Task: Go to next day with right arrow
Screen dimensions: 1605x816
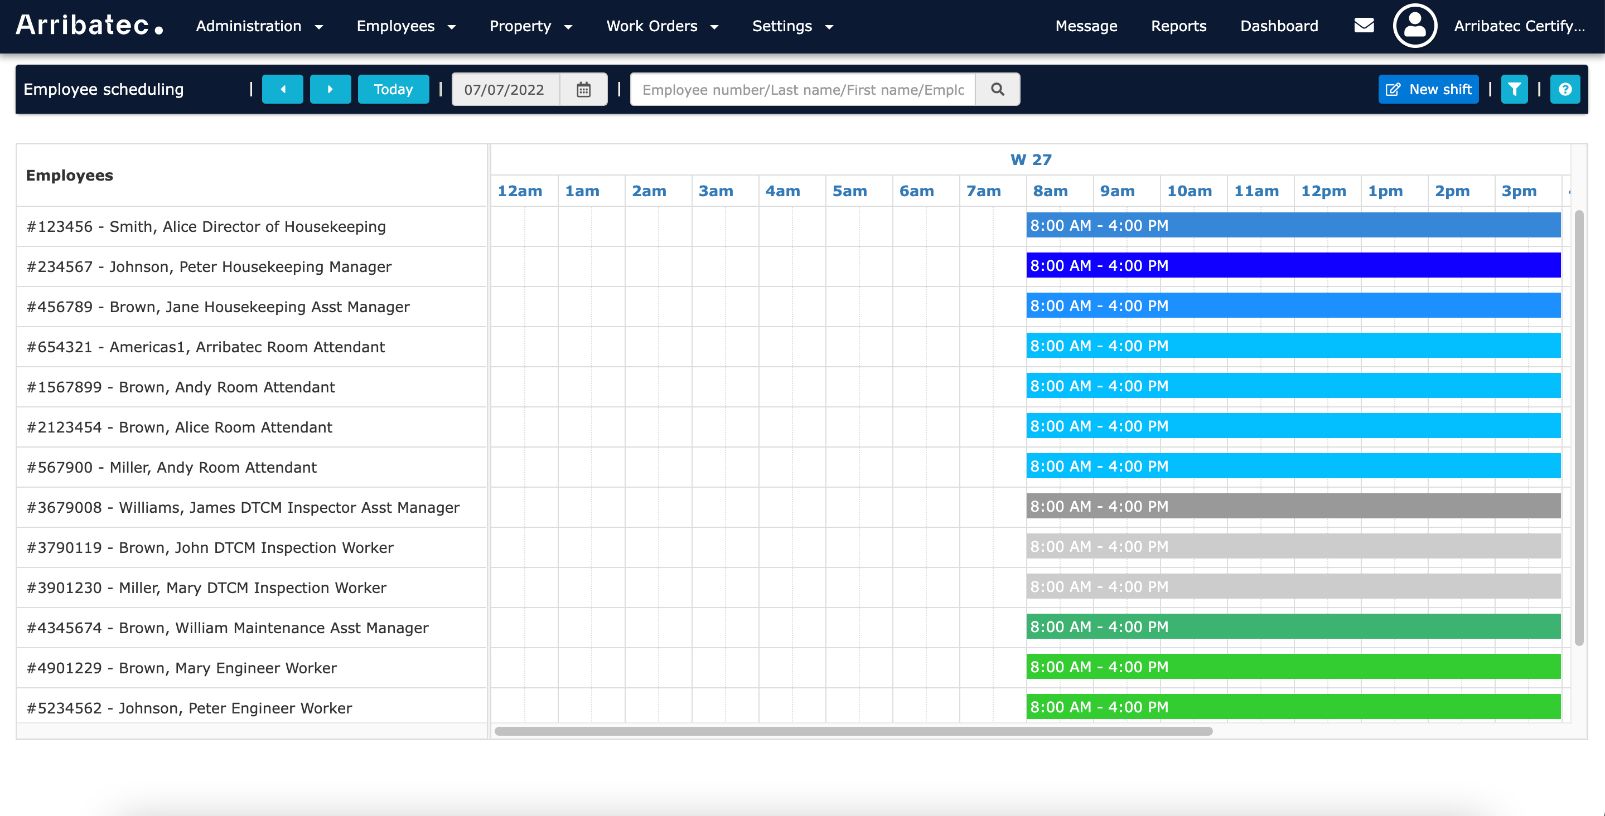Action: point(330,90)
